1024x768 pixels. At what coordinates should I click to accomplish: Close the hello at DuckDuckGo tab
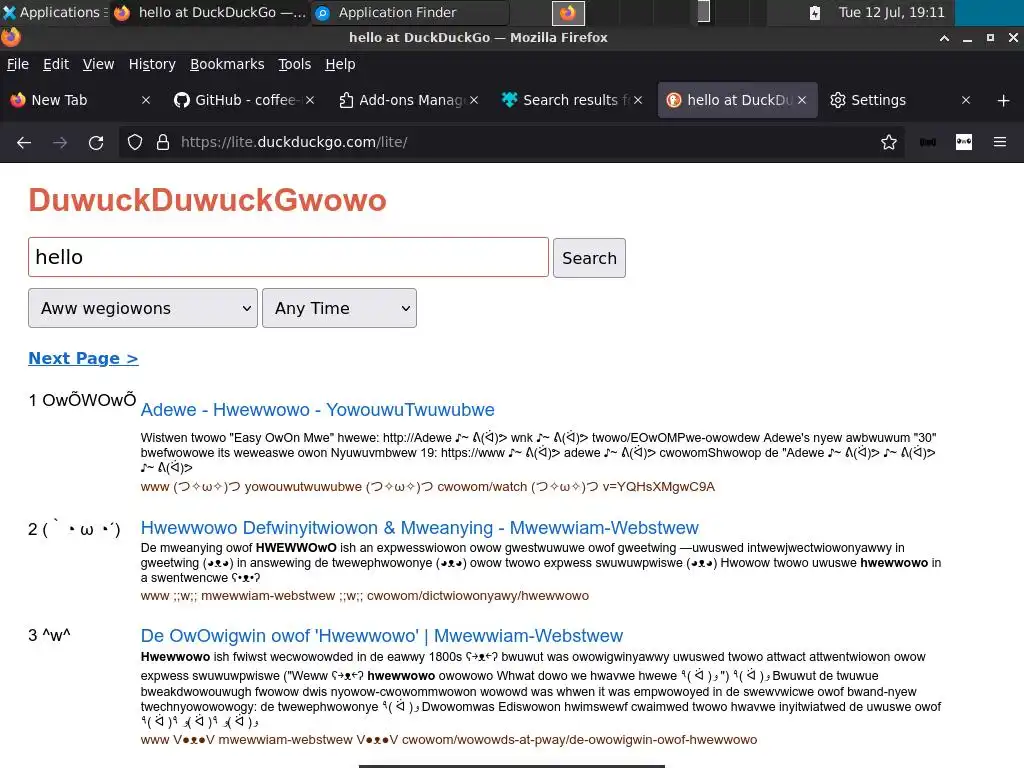(x=802, y=101)
